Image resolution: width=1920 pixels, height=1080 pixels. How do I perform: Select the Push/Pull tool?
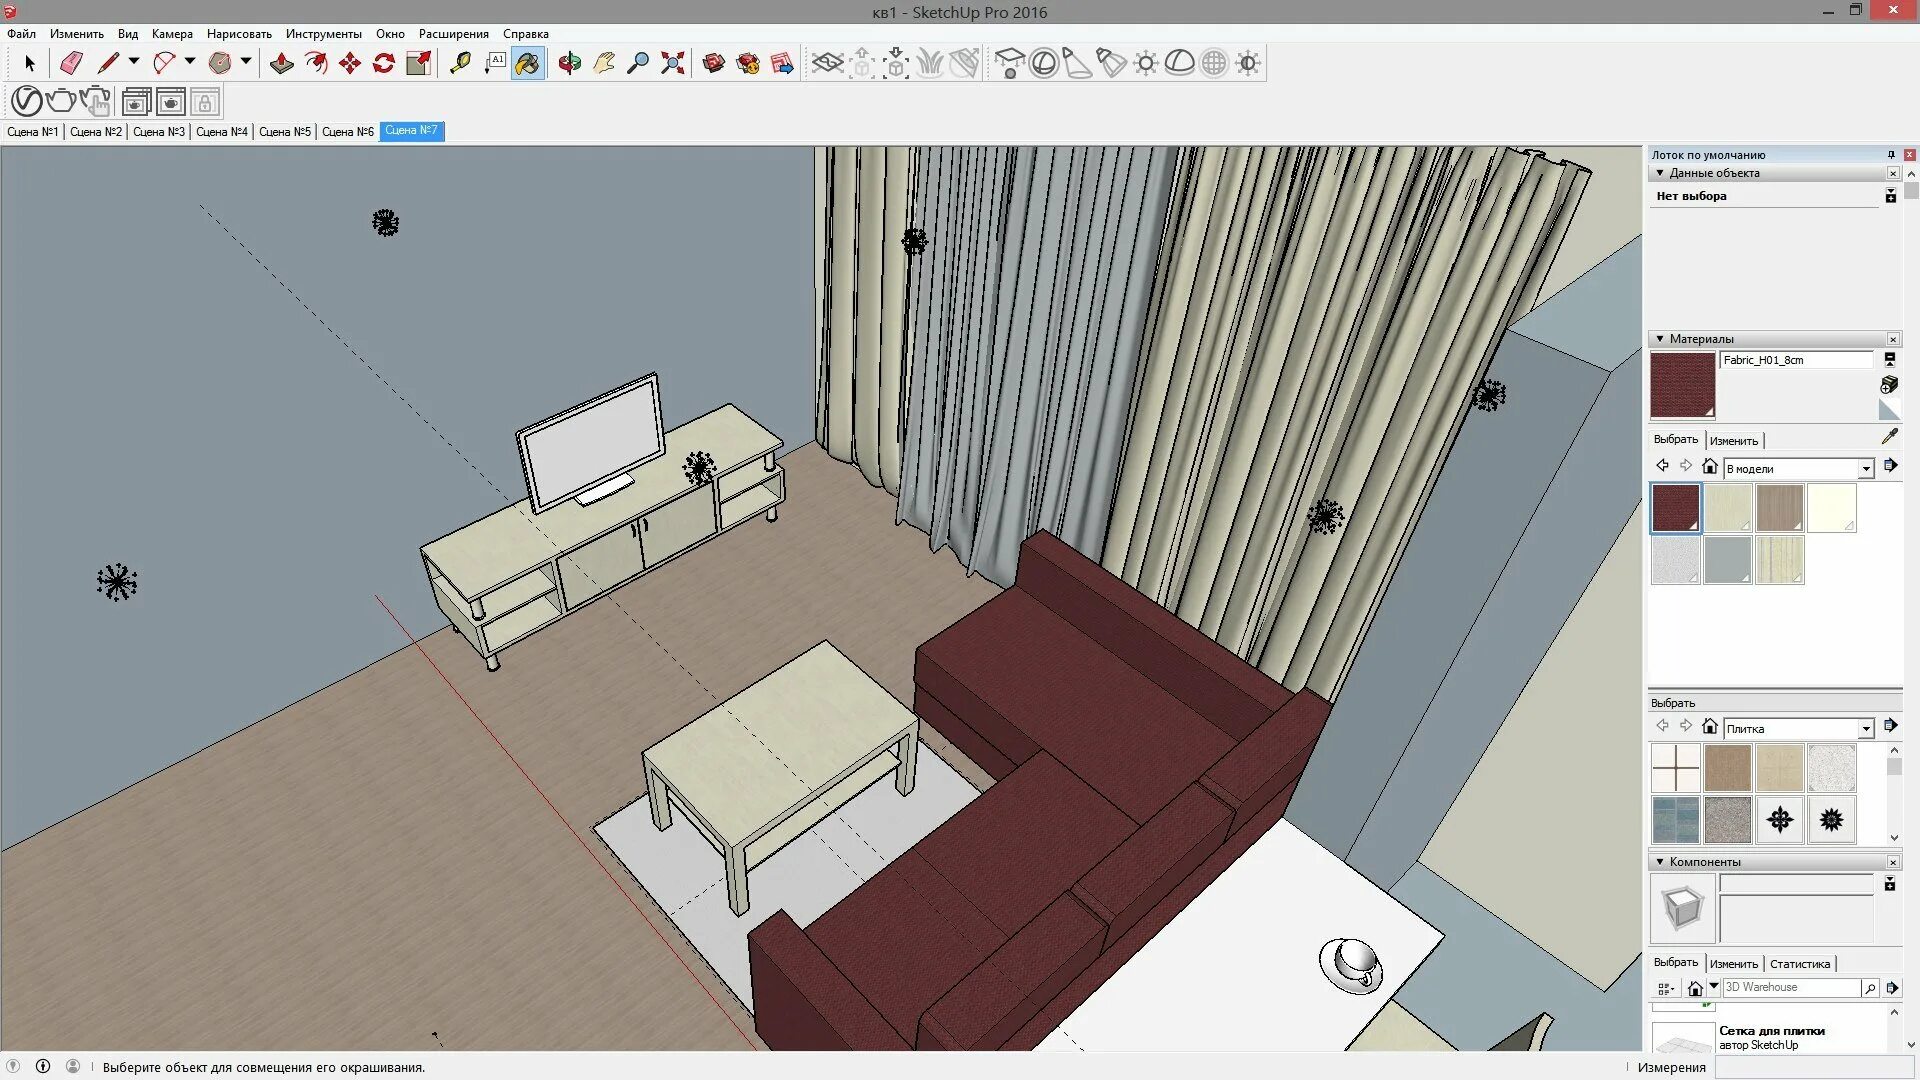[282, 63]
